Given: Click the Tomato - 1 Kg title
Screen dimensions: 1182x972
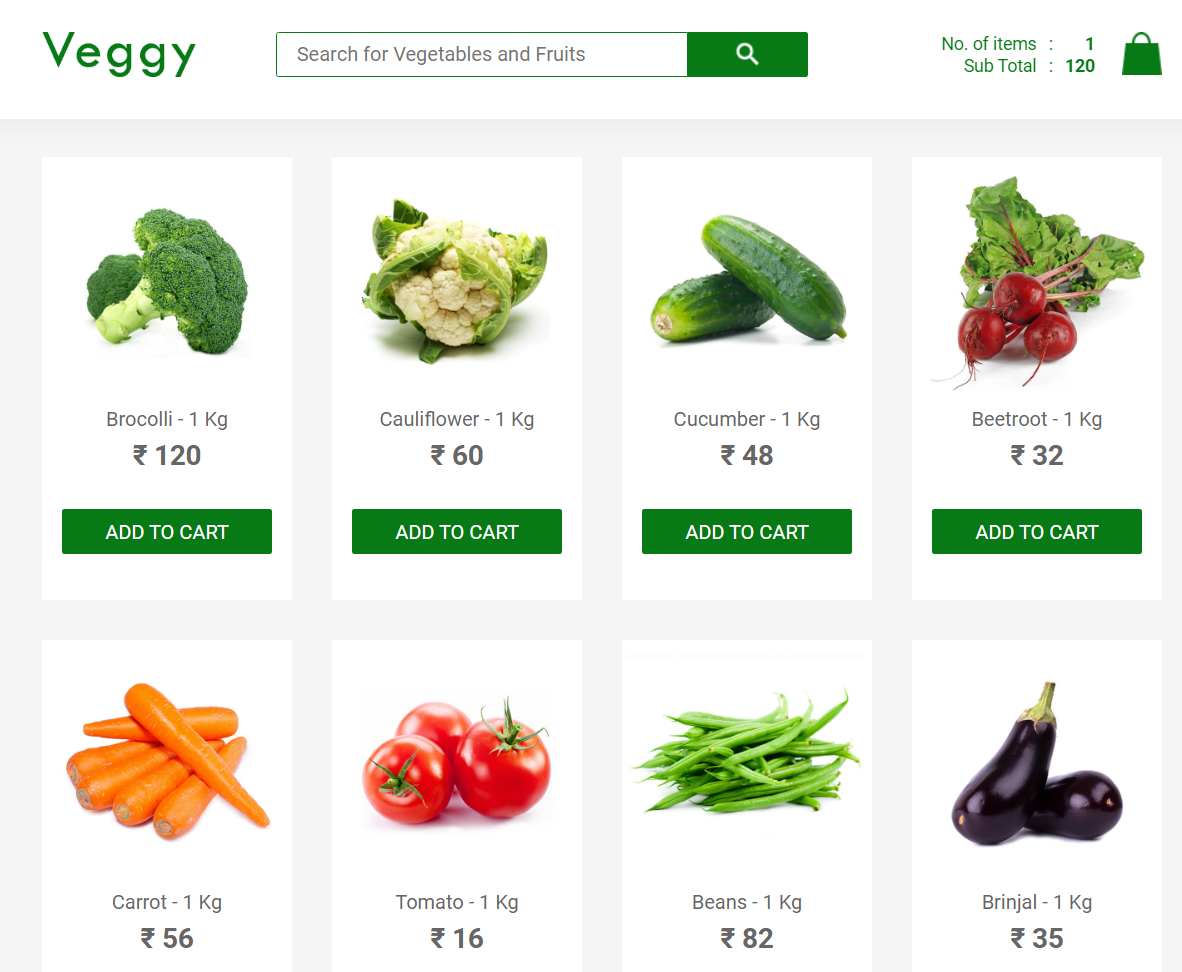Looking at the screenshot, I should 457,902.
